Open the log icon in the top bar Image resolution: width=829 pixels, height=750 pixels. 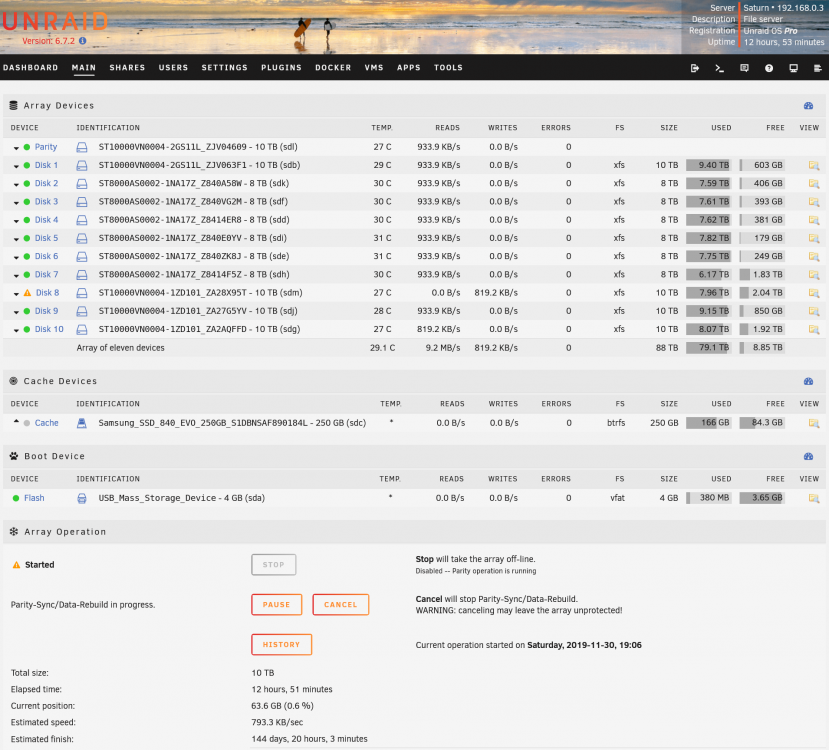point(817,68)
